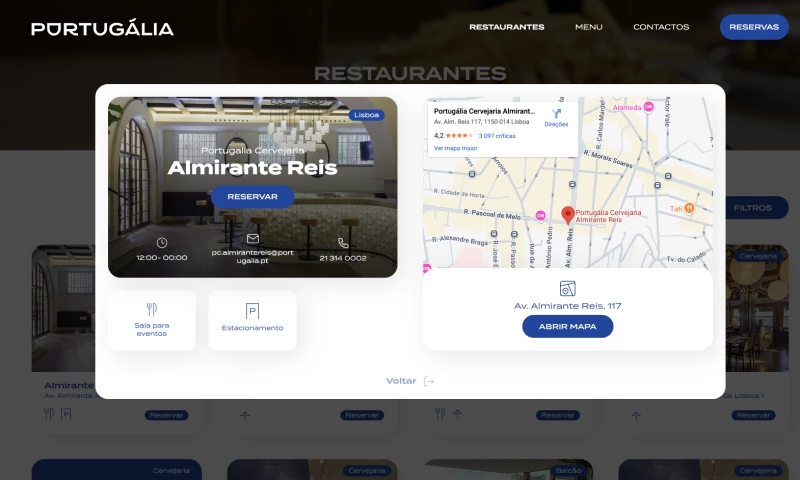Click Reservar on Almirante card in background
Viewport: 800px width, 480px height.
pyautogui.click(x=167, y=415)
